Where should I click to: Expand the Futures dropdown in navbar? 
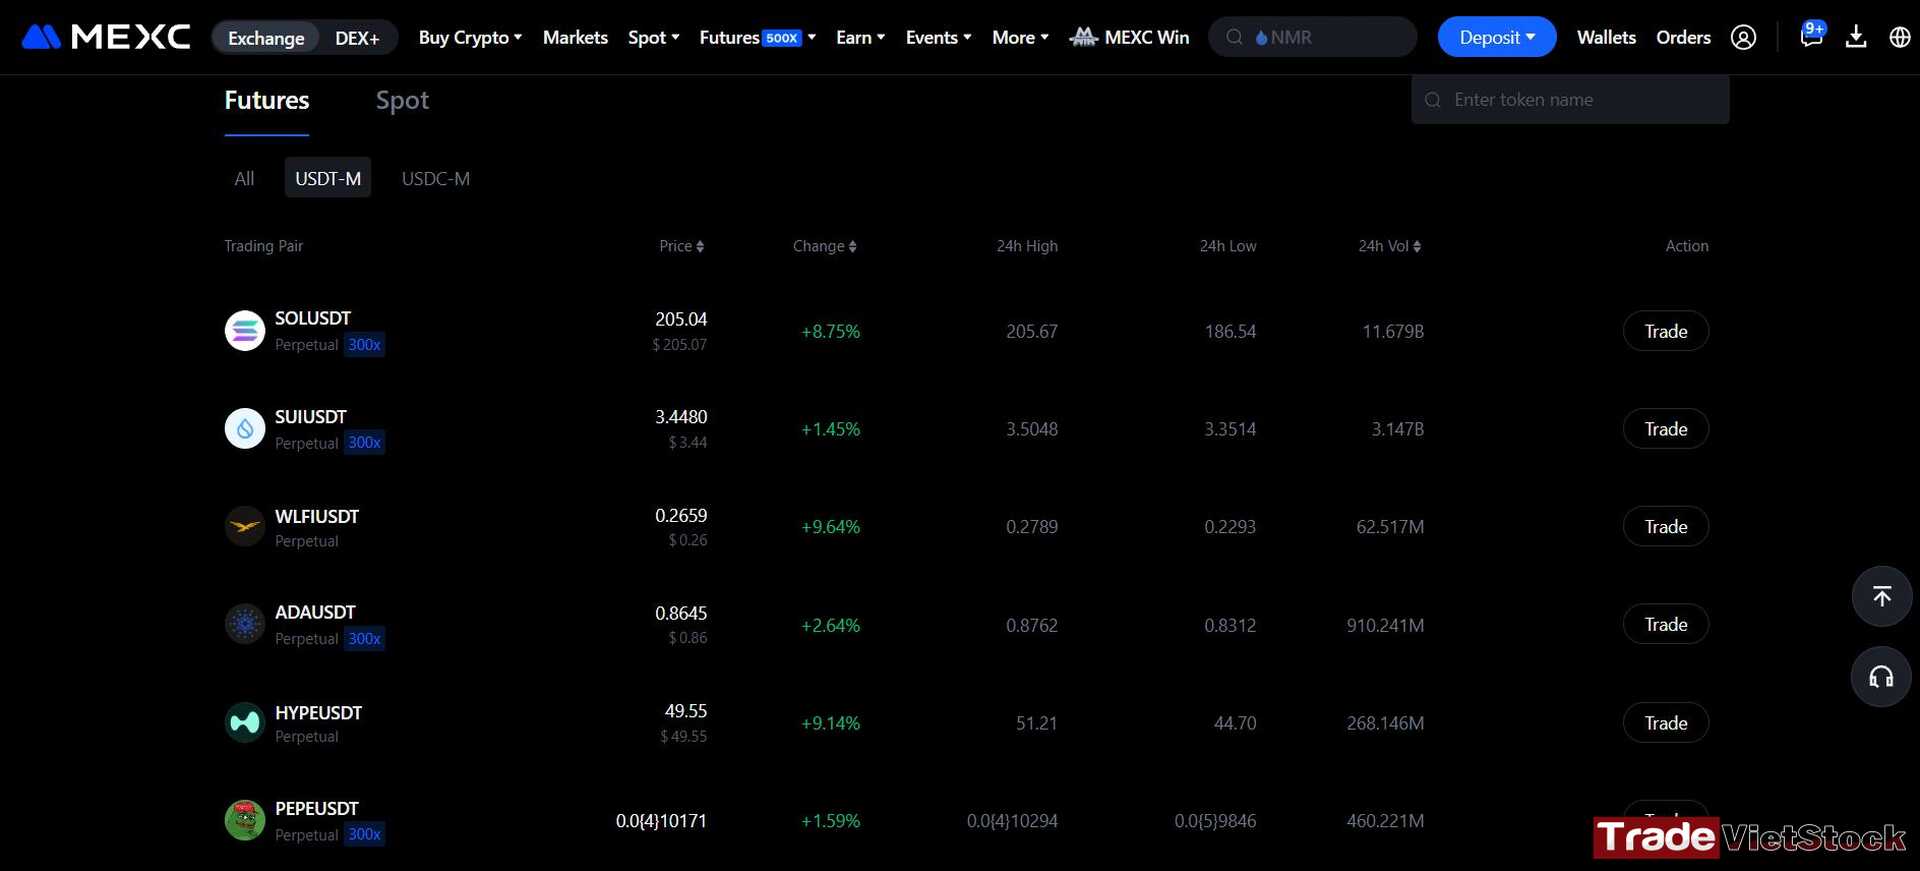click(x=758, y=37)
